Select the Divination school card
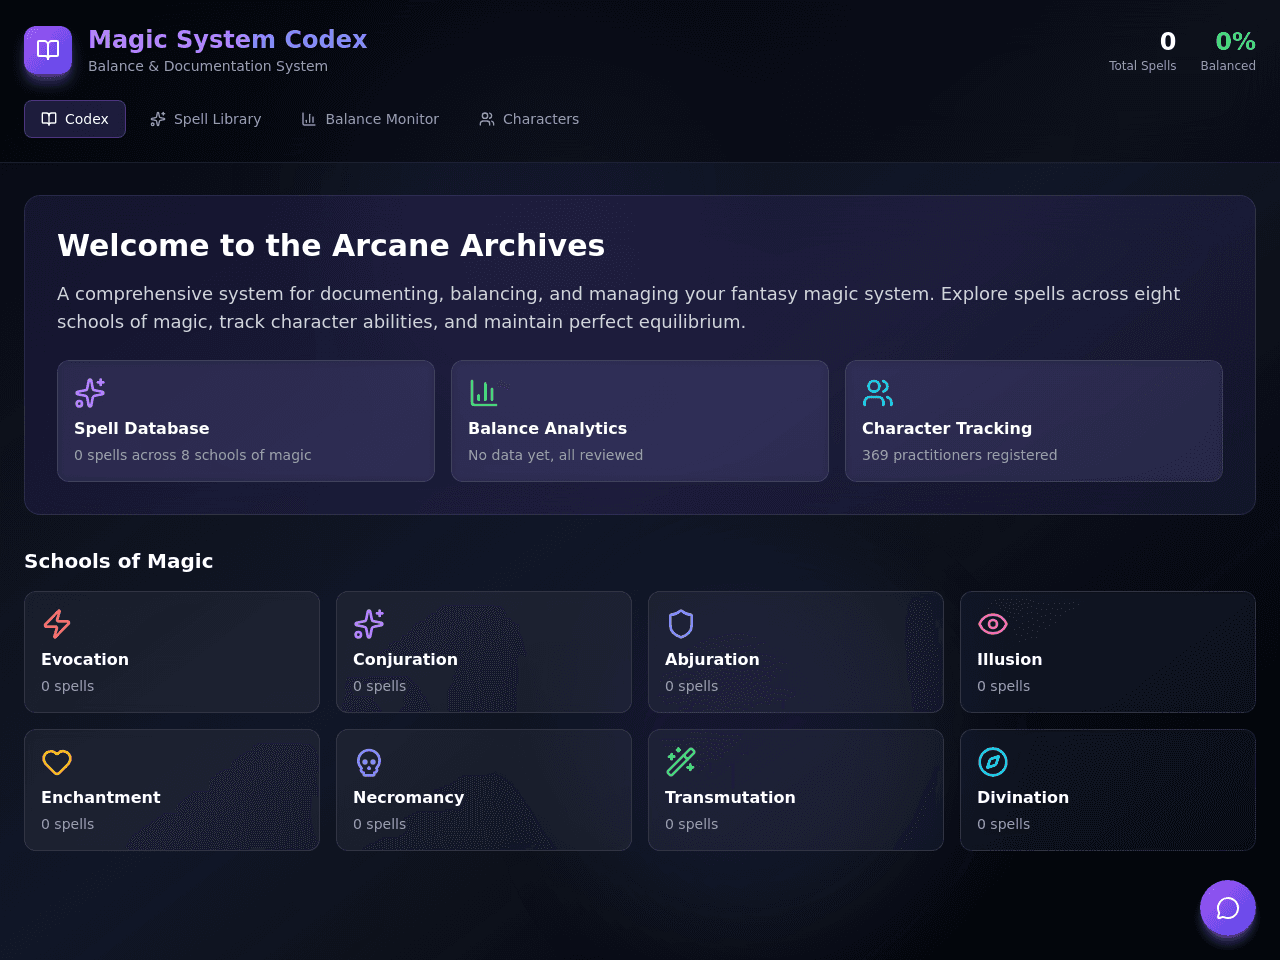 [1108, 790]
